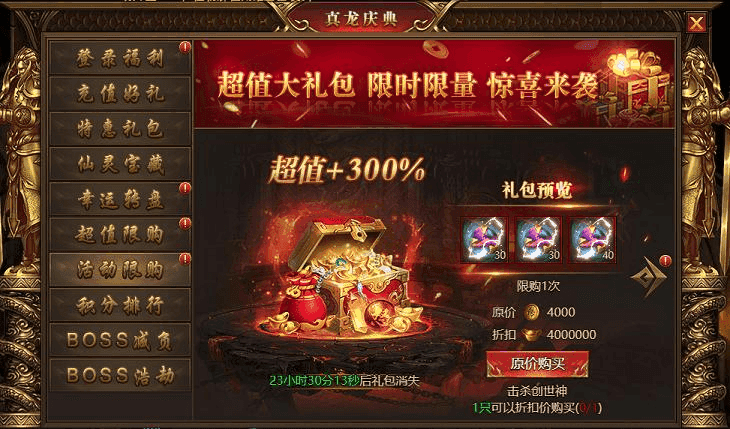Click the gold coin icon beside 原价
This screenshot has width=730, height=429.
click(x=531, y=312)
